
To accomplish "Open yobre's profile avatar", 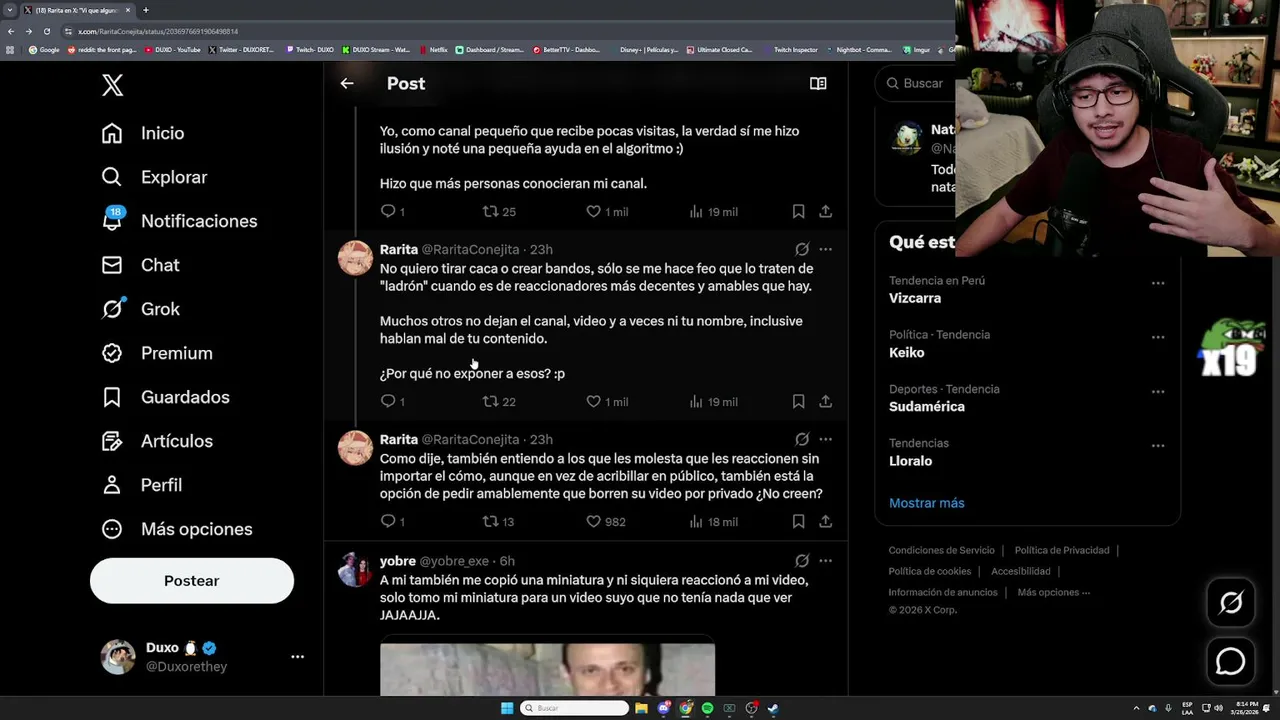I will pyautogui.click(x=355, y=569).
